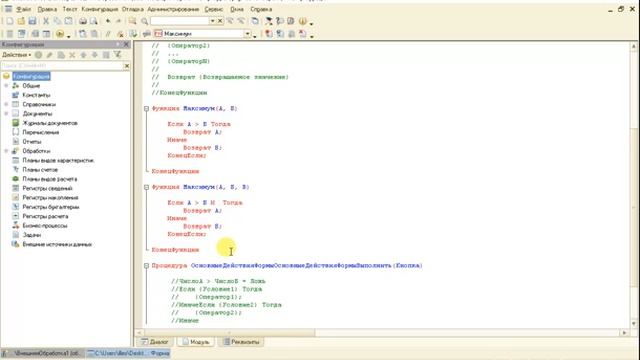The image size is (640, 360).
Task: Select the Перечисления tree item
Action: 41,133
